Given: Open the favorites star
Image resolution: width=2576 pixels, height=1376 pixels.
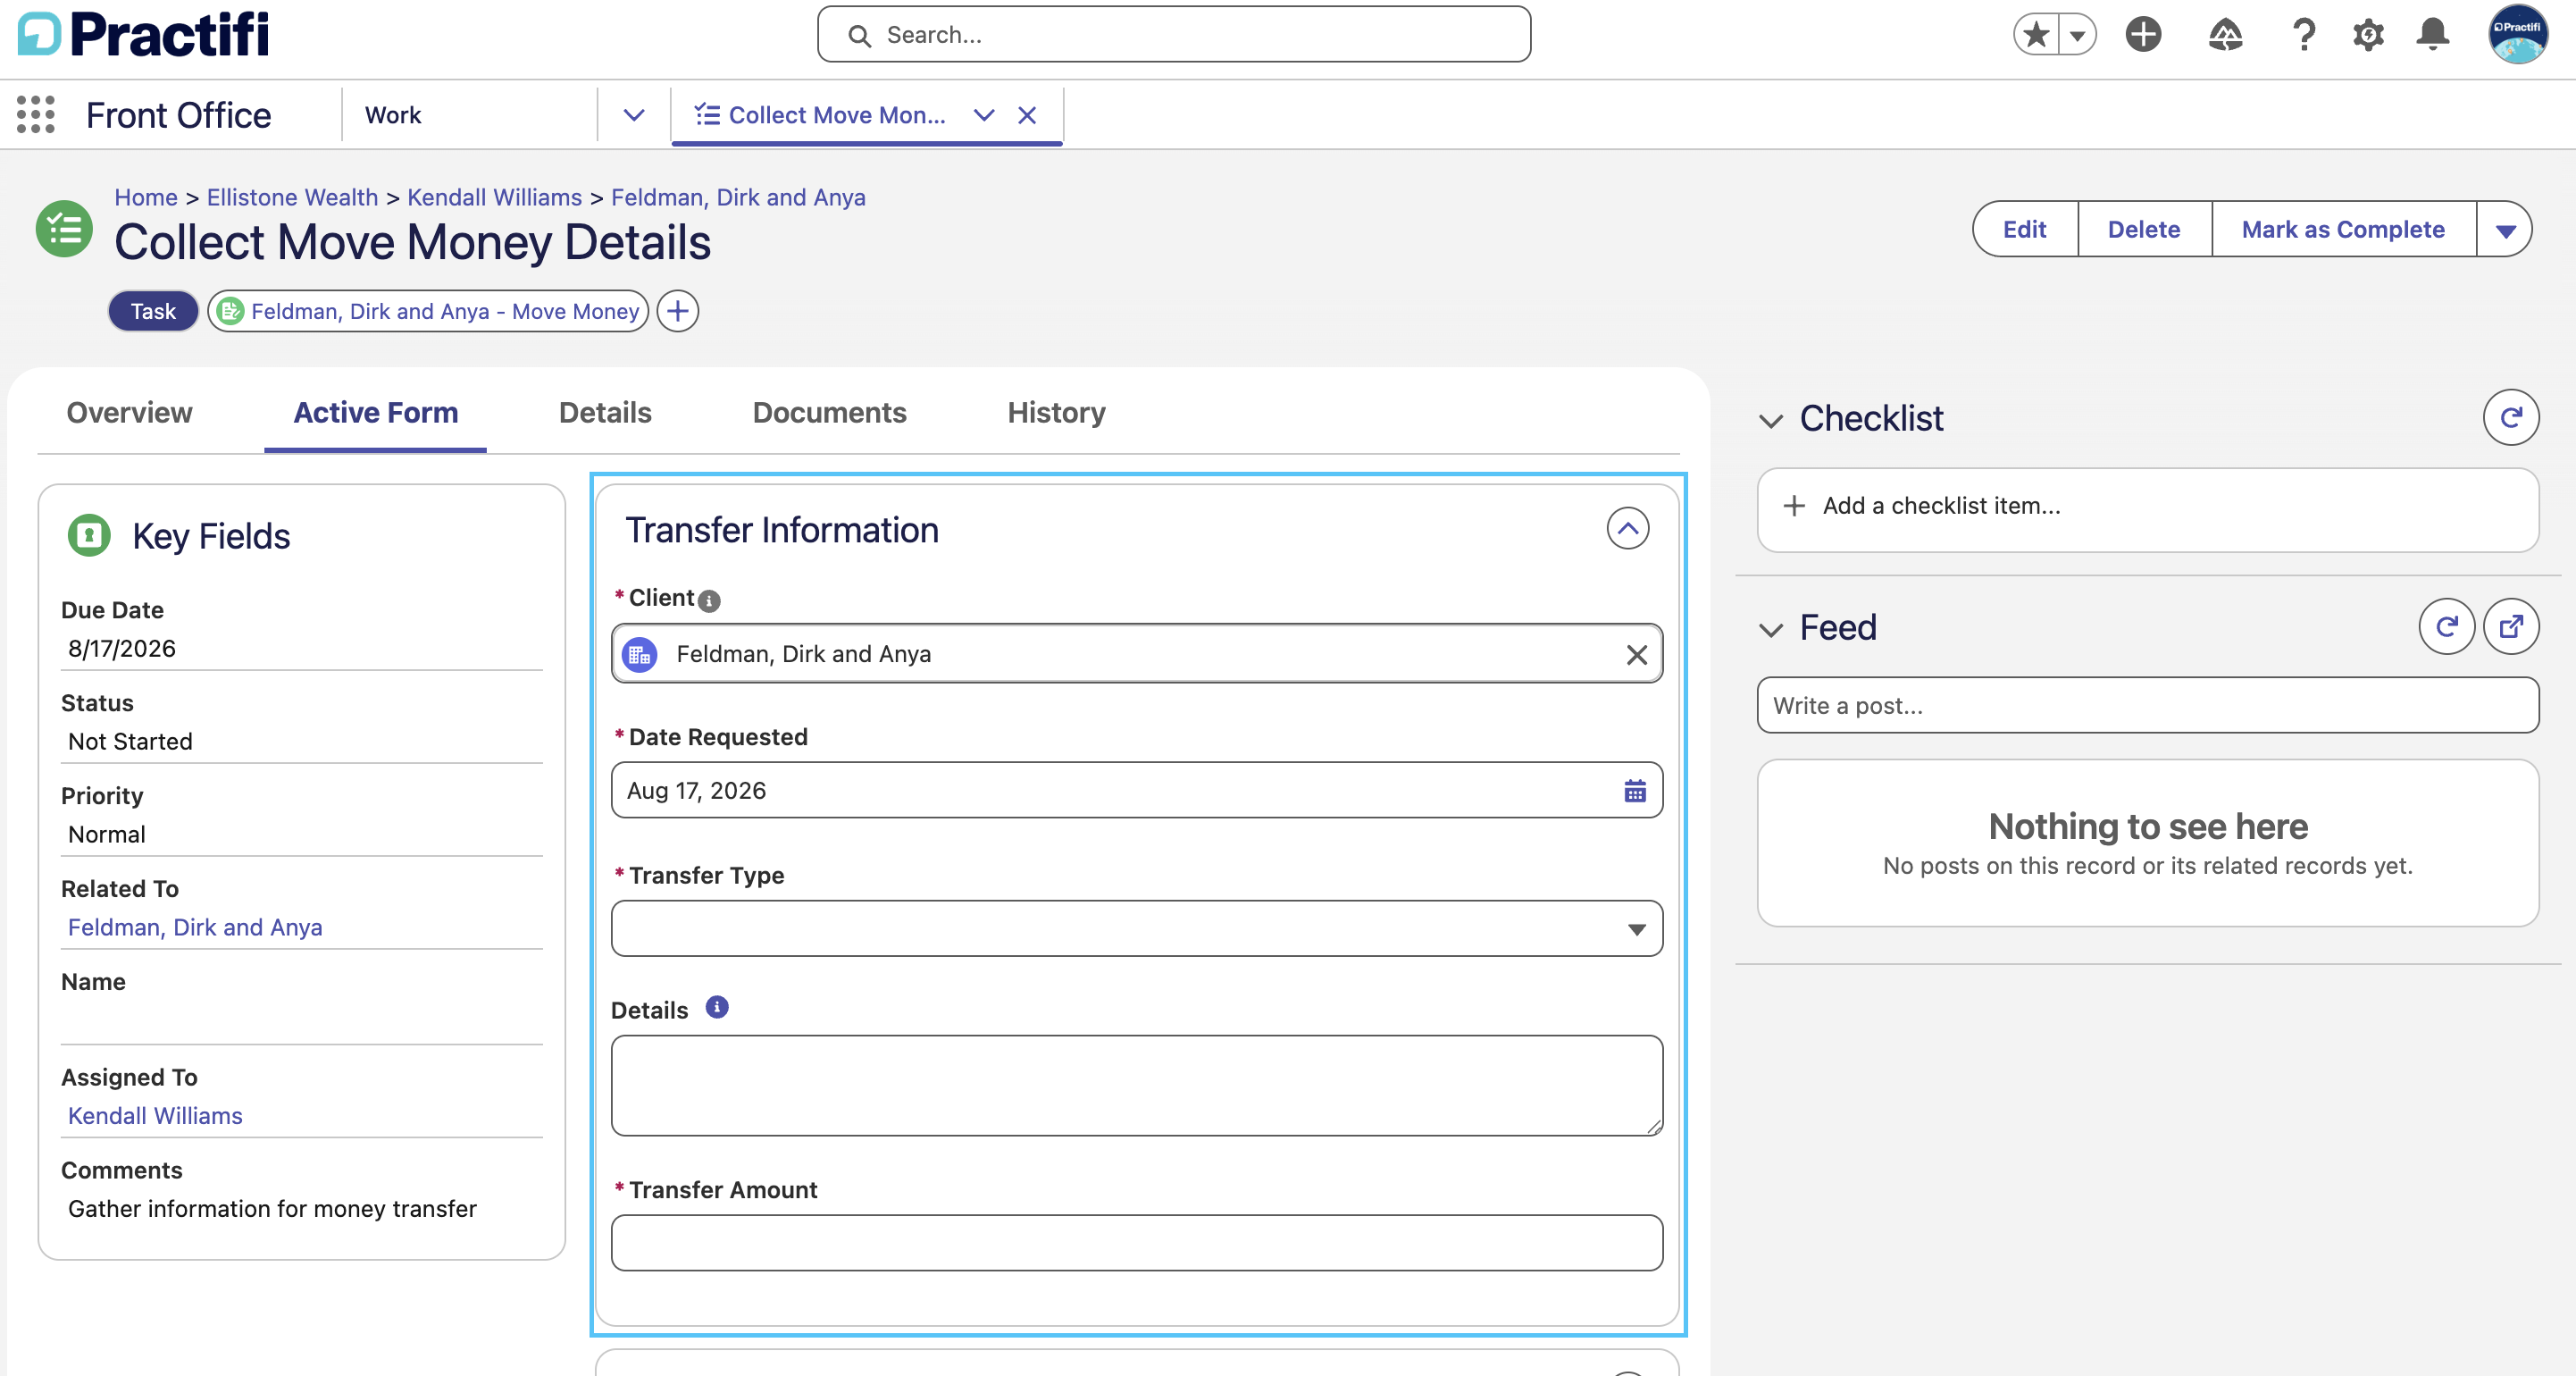Looking at the screenshot, I should pyautogui.click(x=2036, y=35).
